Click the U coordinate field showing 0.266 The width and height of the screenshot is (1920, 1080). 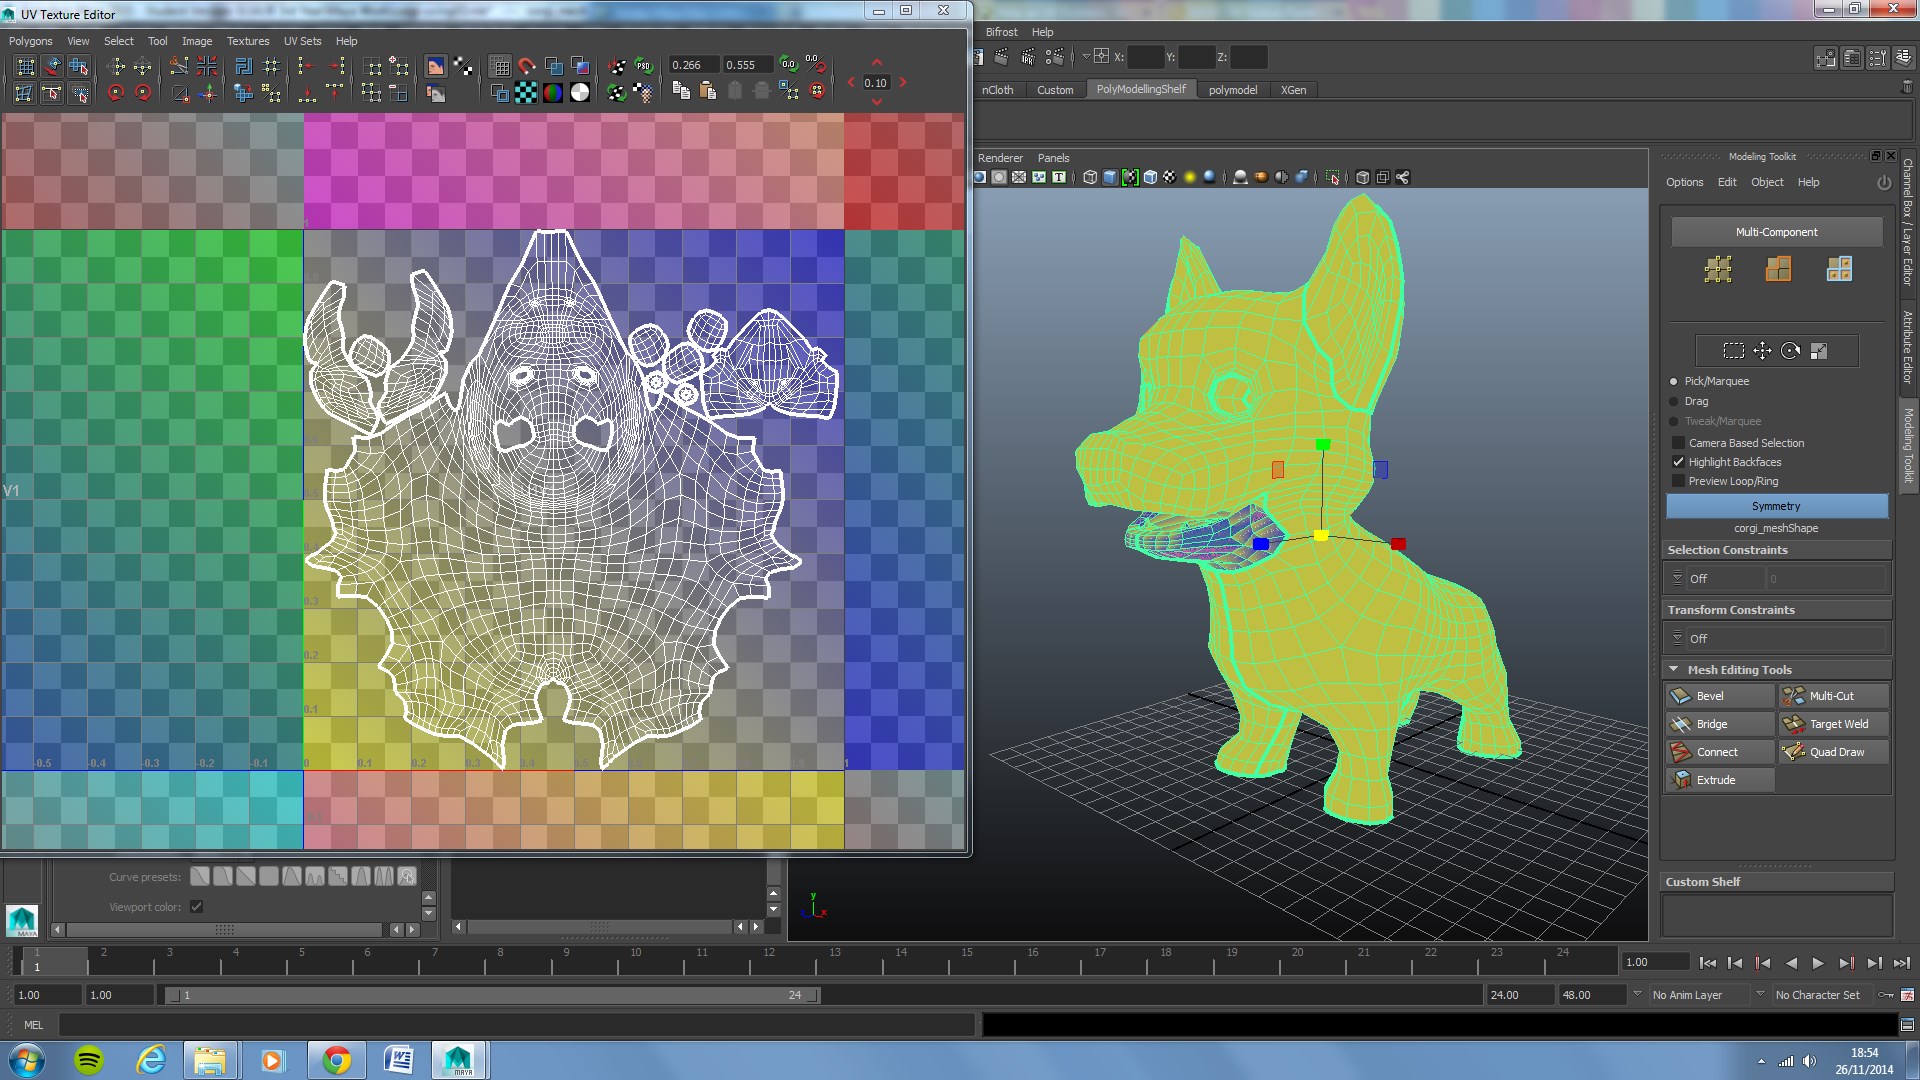click(694, 65)
